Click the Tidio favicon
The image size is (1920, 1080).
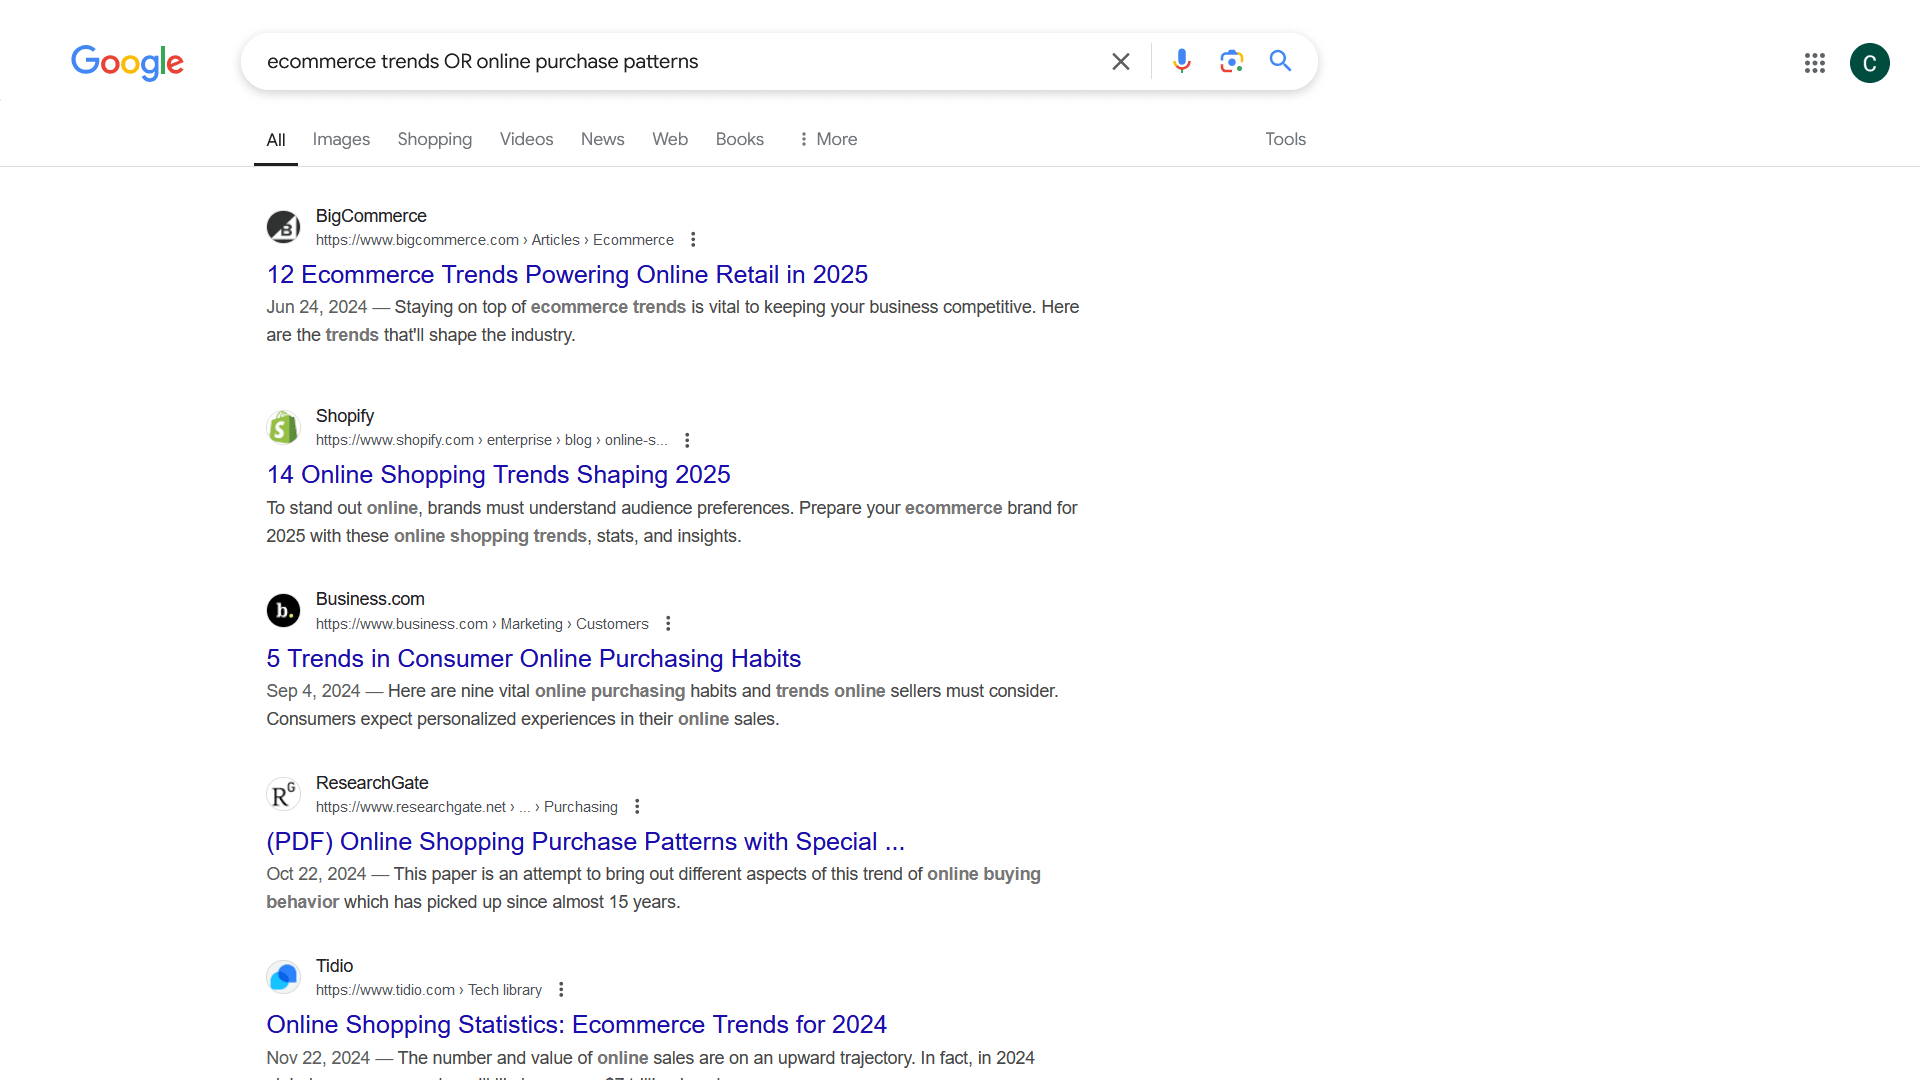click(x=283, y=977)
